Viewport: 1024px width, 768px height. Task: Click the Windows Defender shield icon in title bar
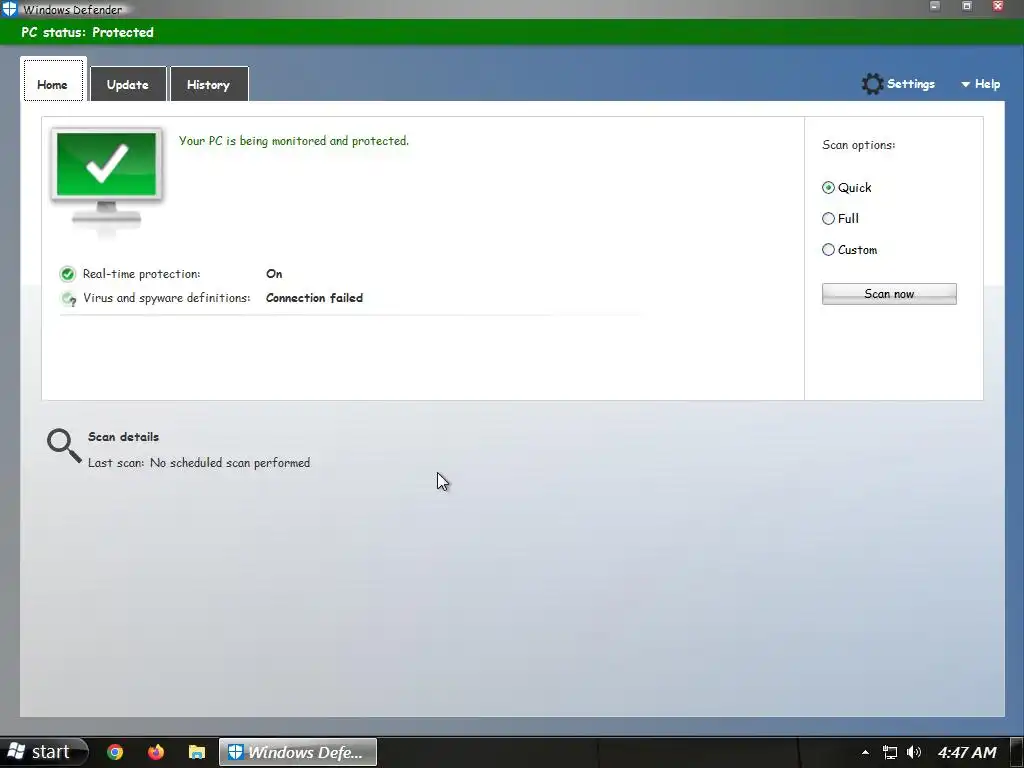(x=9, y=9)
